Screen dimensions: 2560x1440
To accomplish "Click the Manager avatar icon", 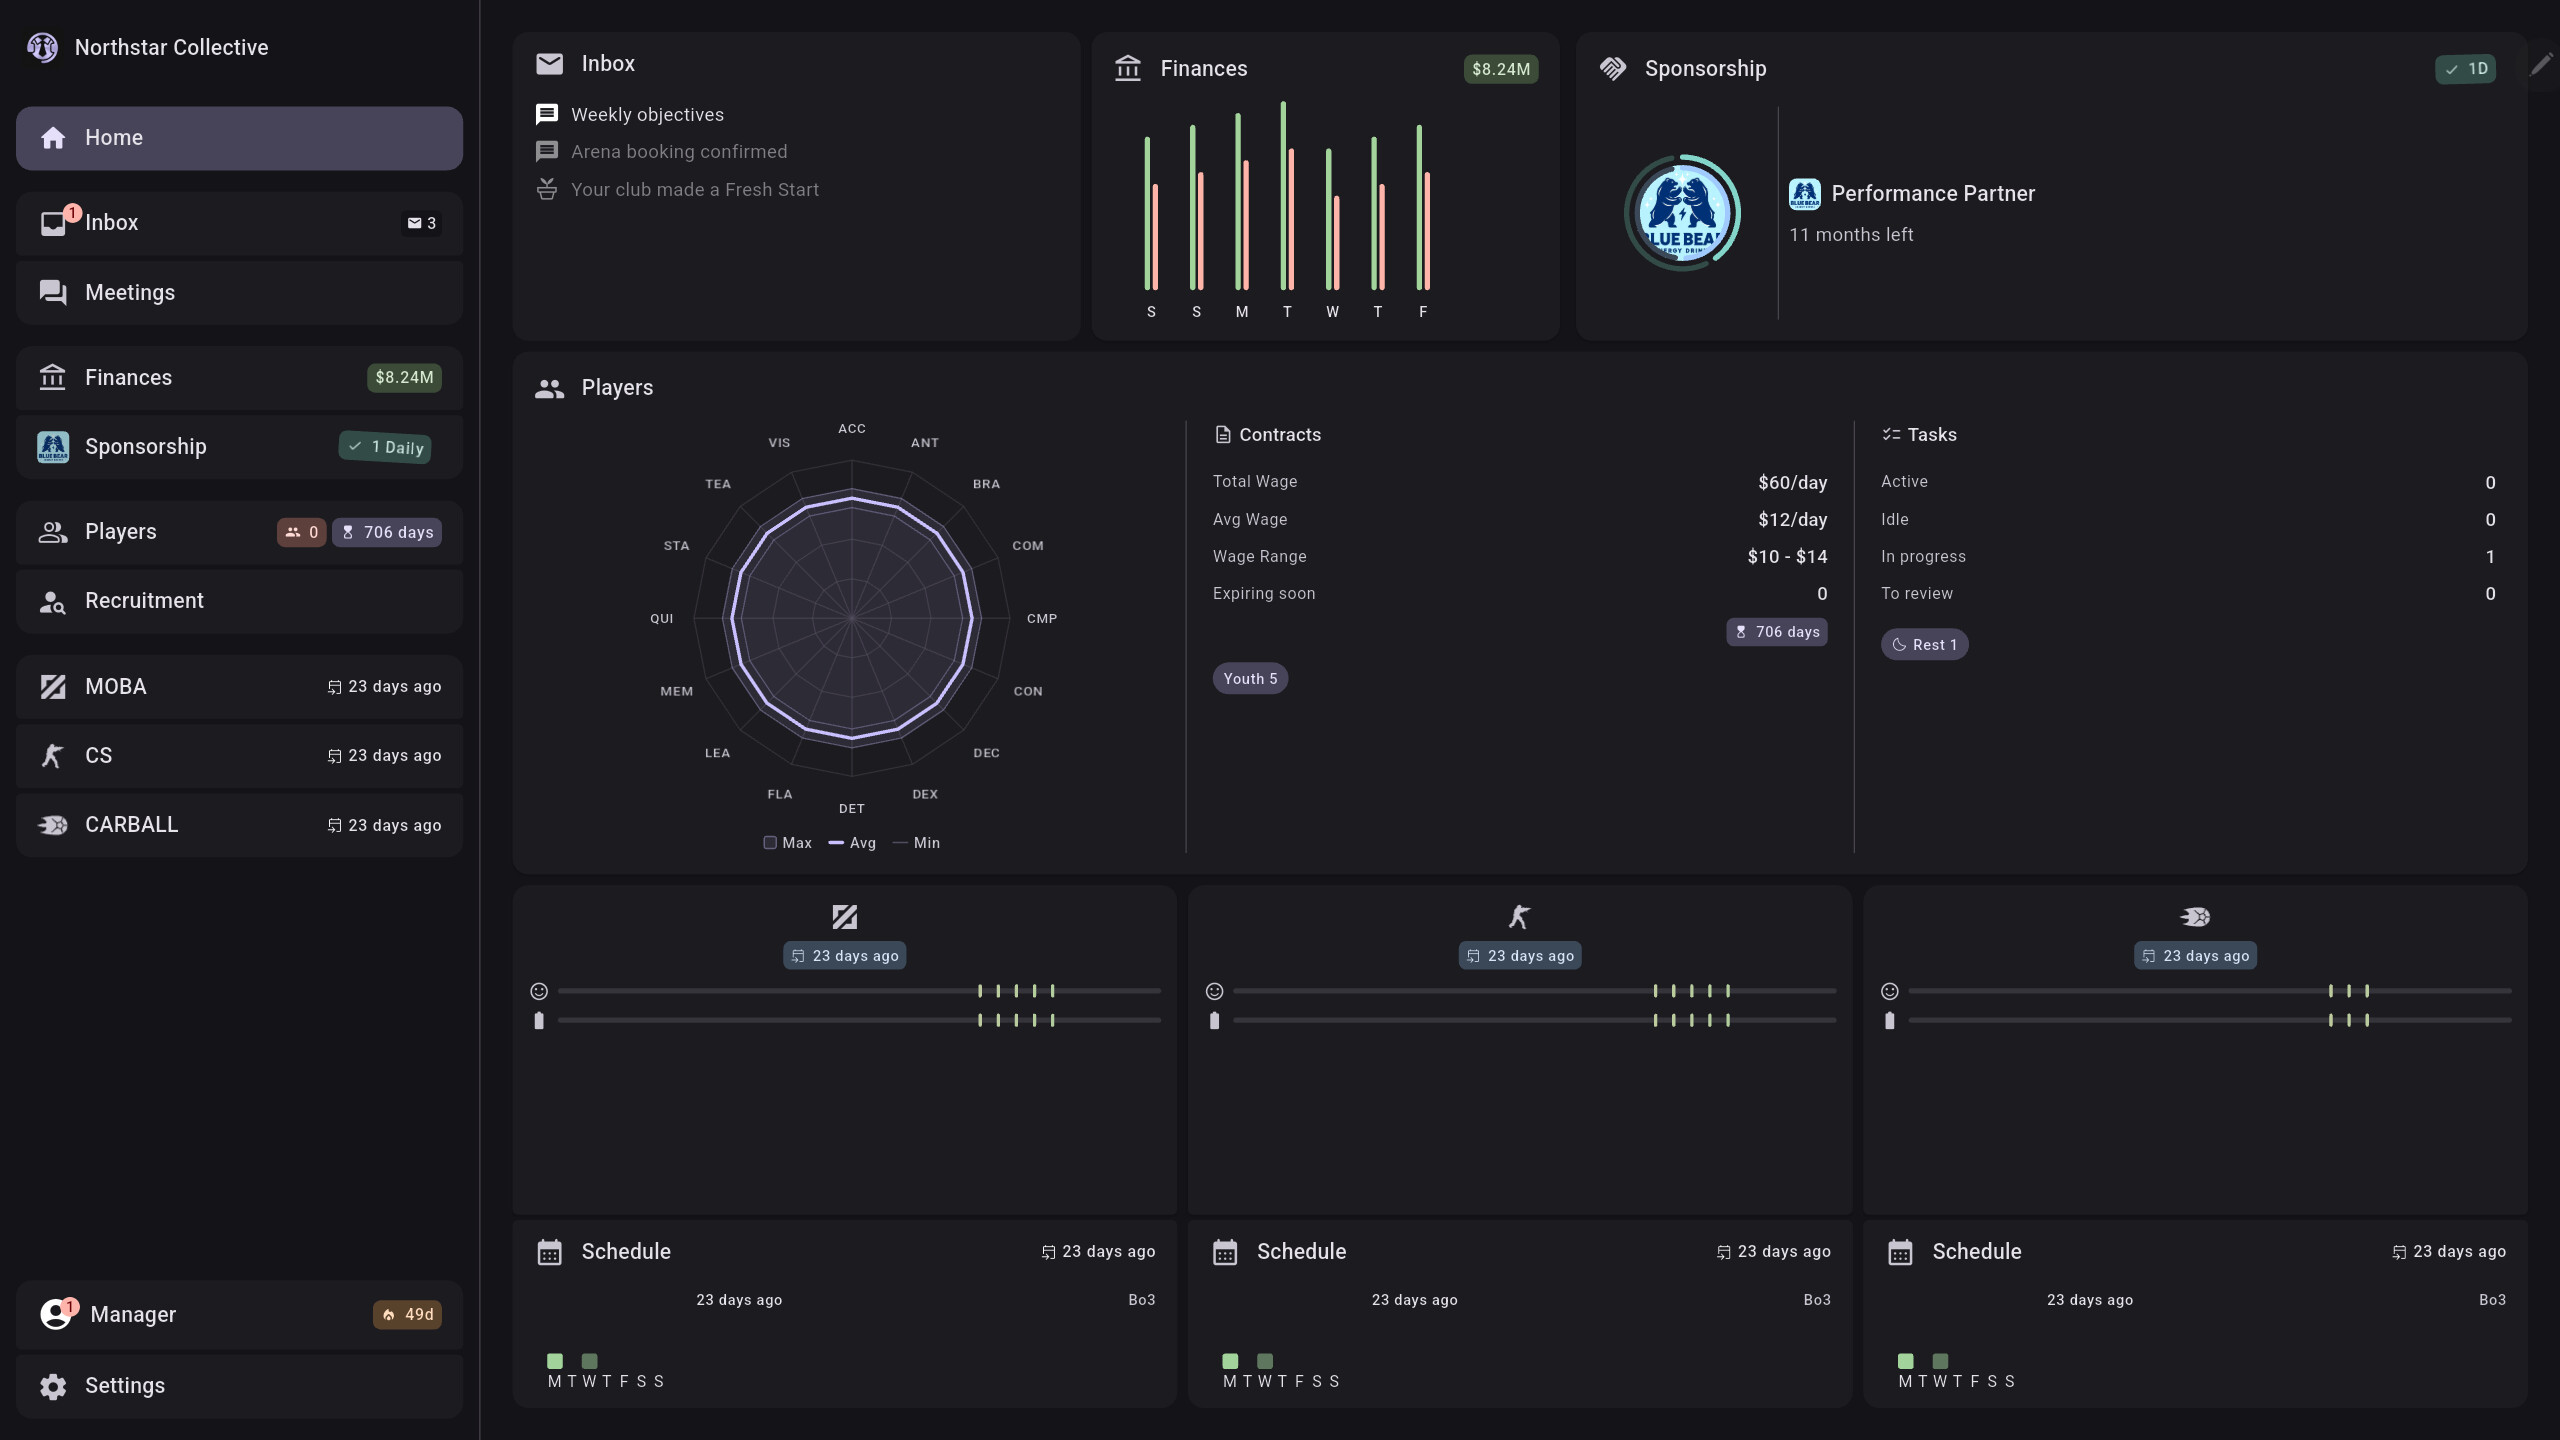I will pyautogui.click(x=55, y=1314).
